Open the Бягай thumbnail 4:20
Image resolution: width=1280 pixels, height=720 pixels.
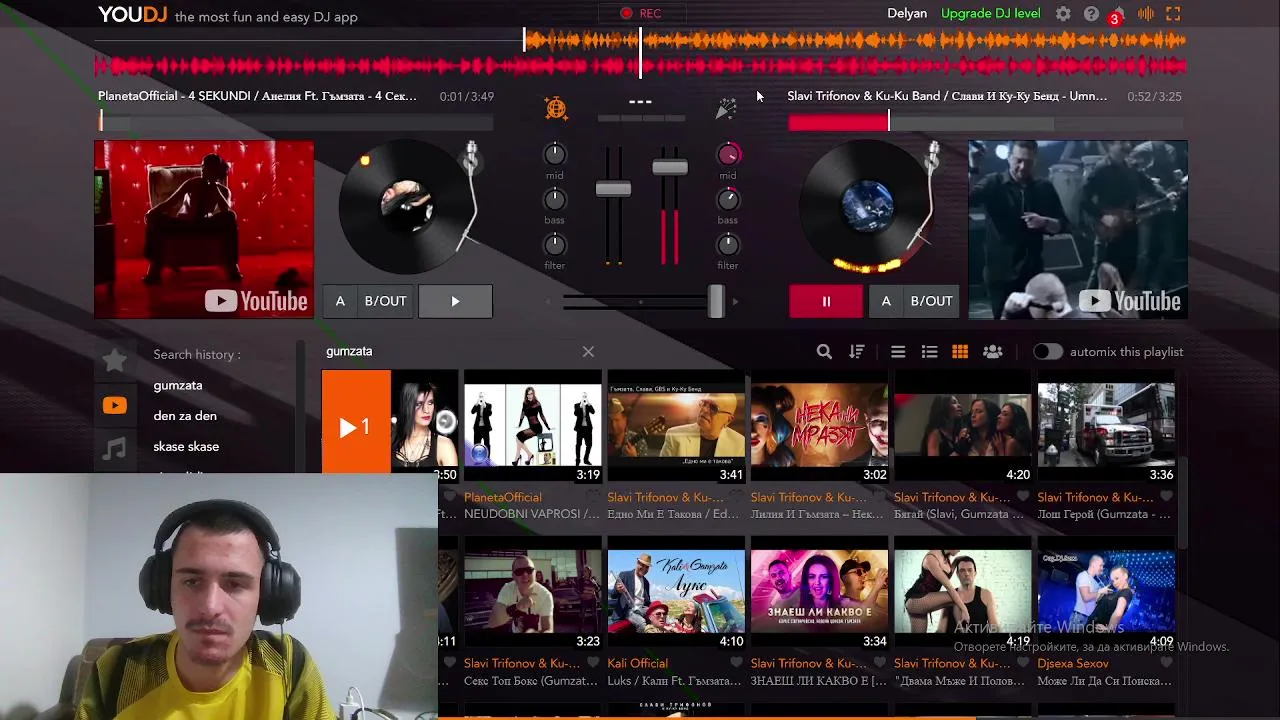(963, 427)
